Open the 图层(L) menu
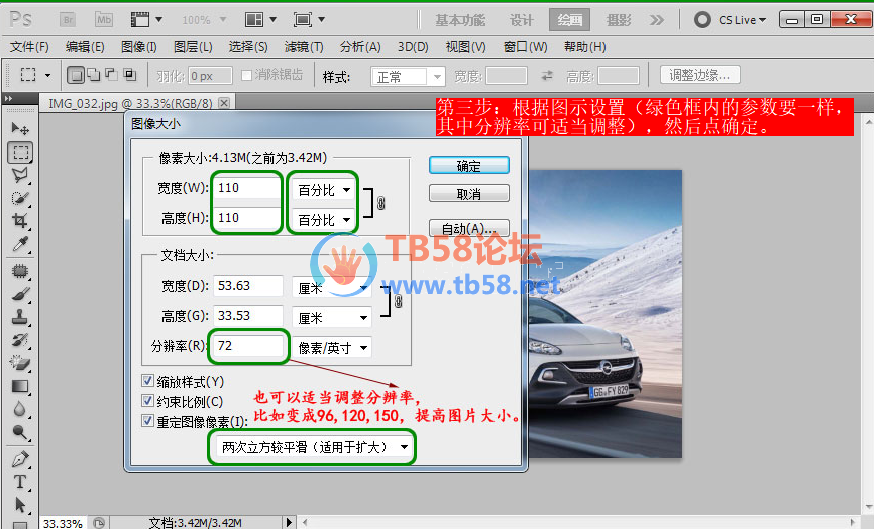This screenshot has height=529, width=874. pos(193,47)
